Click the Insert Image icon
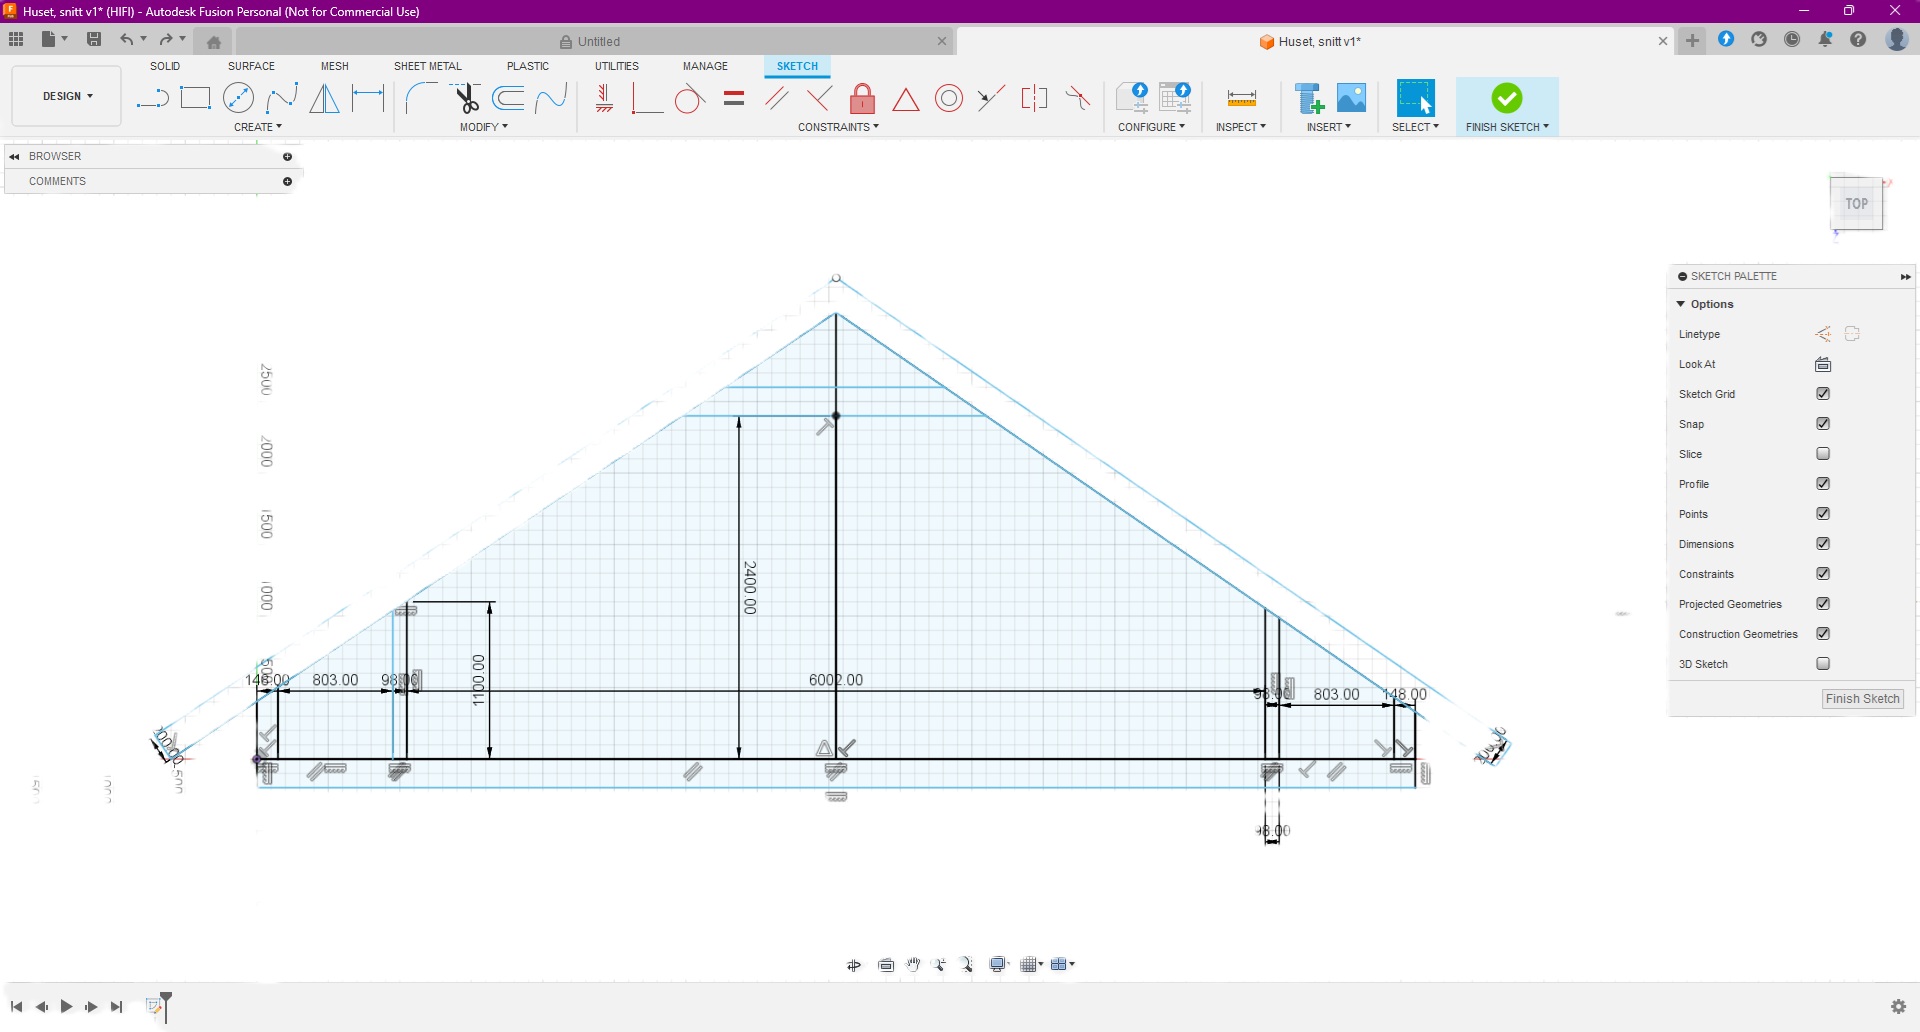 1351,98
